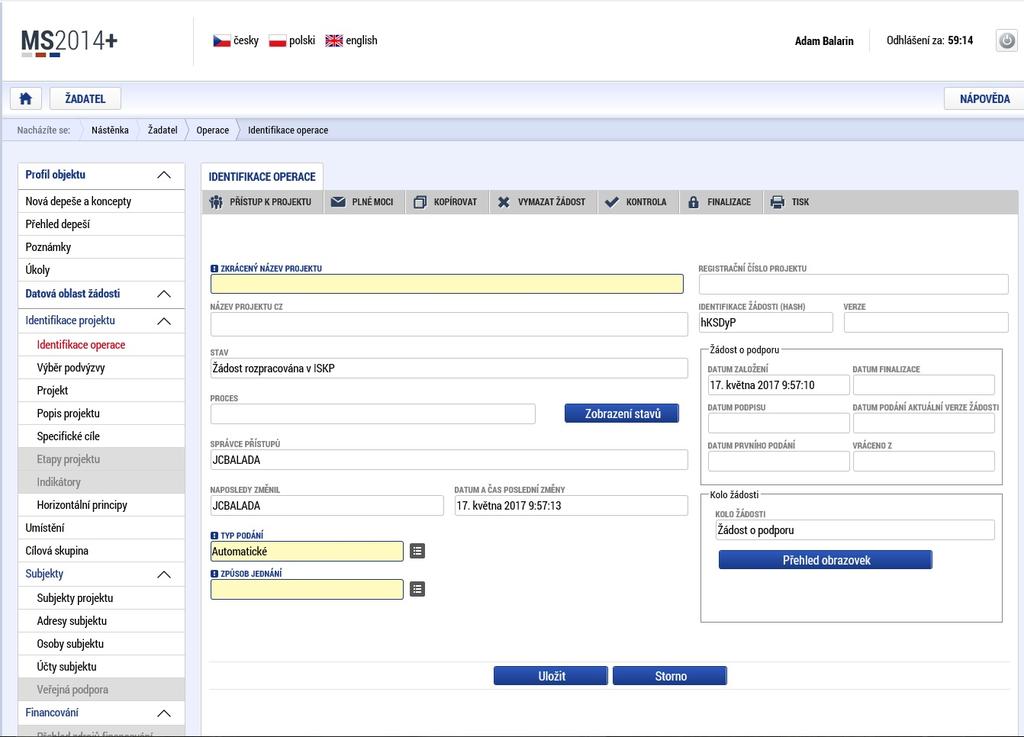Open Osoby subjektu in sidebar

[x=101, y=644]
